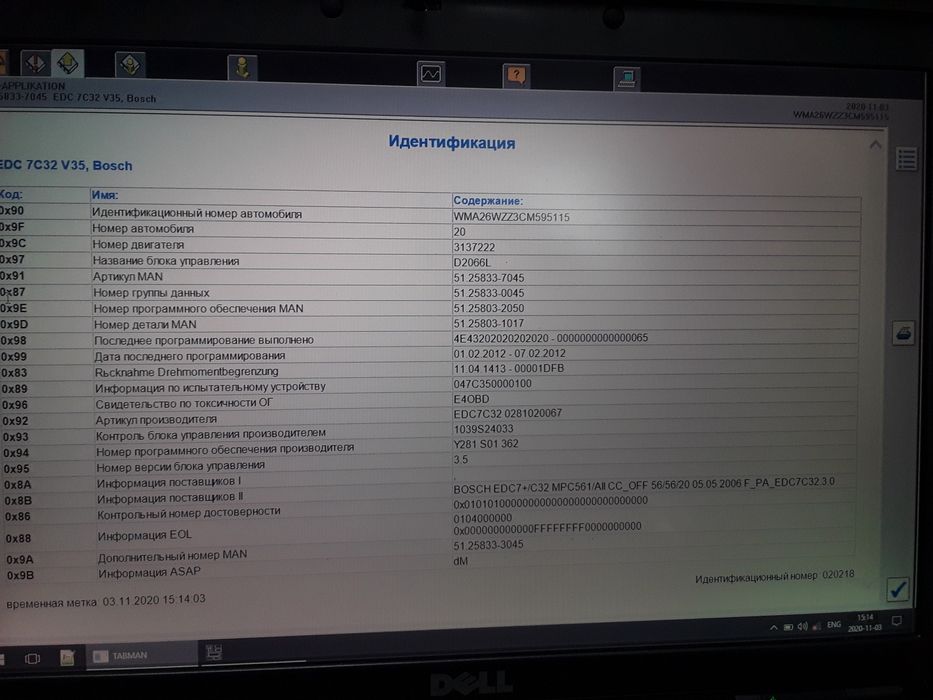Select the control unit name D2066L
Viewport: 933px width, 700px height.
[472, 262]
